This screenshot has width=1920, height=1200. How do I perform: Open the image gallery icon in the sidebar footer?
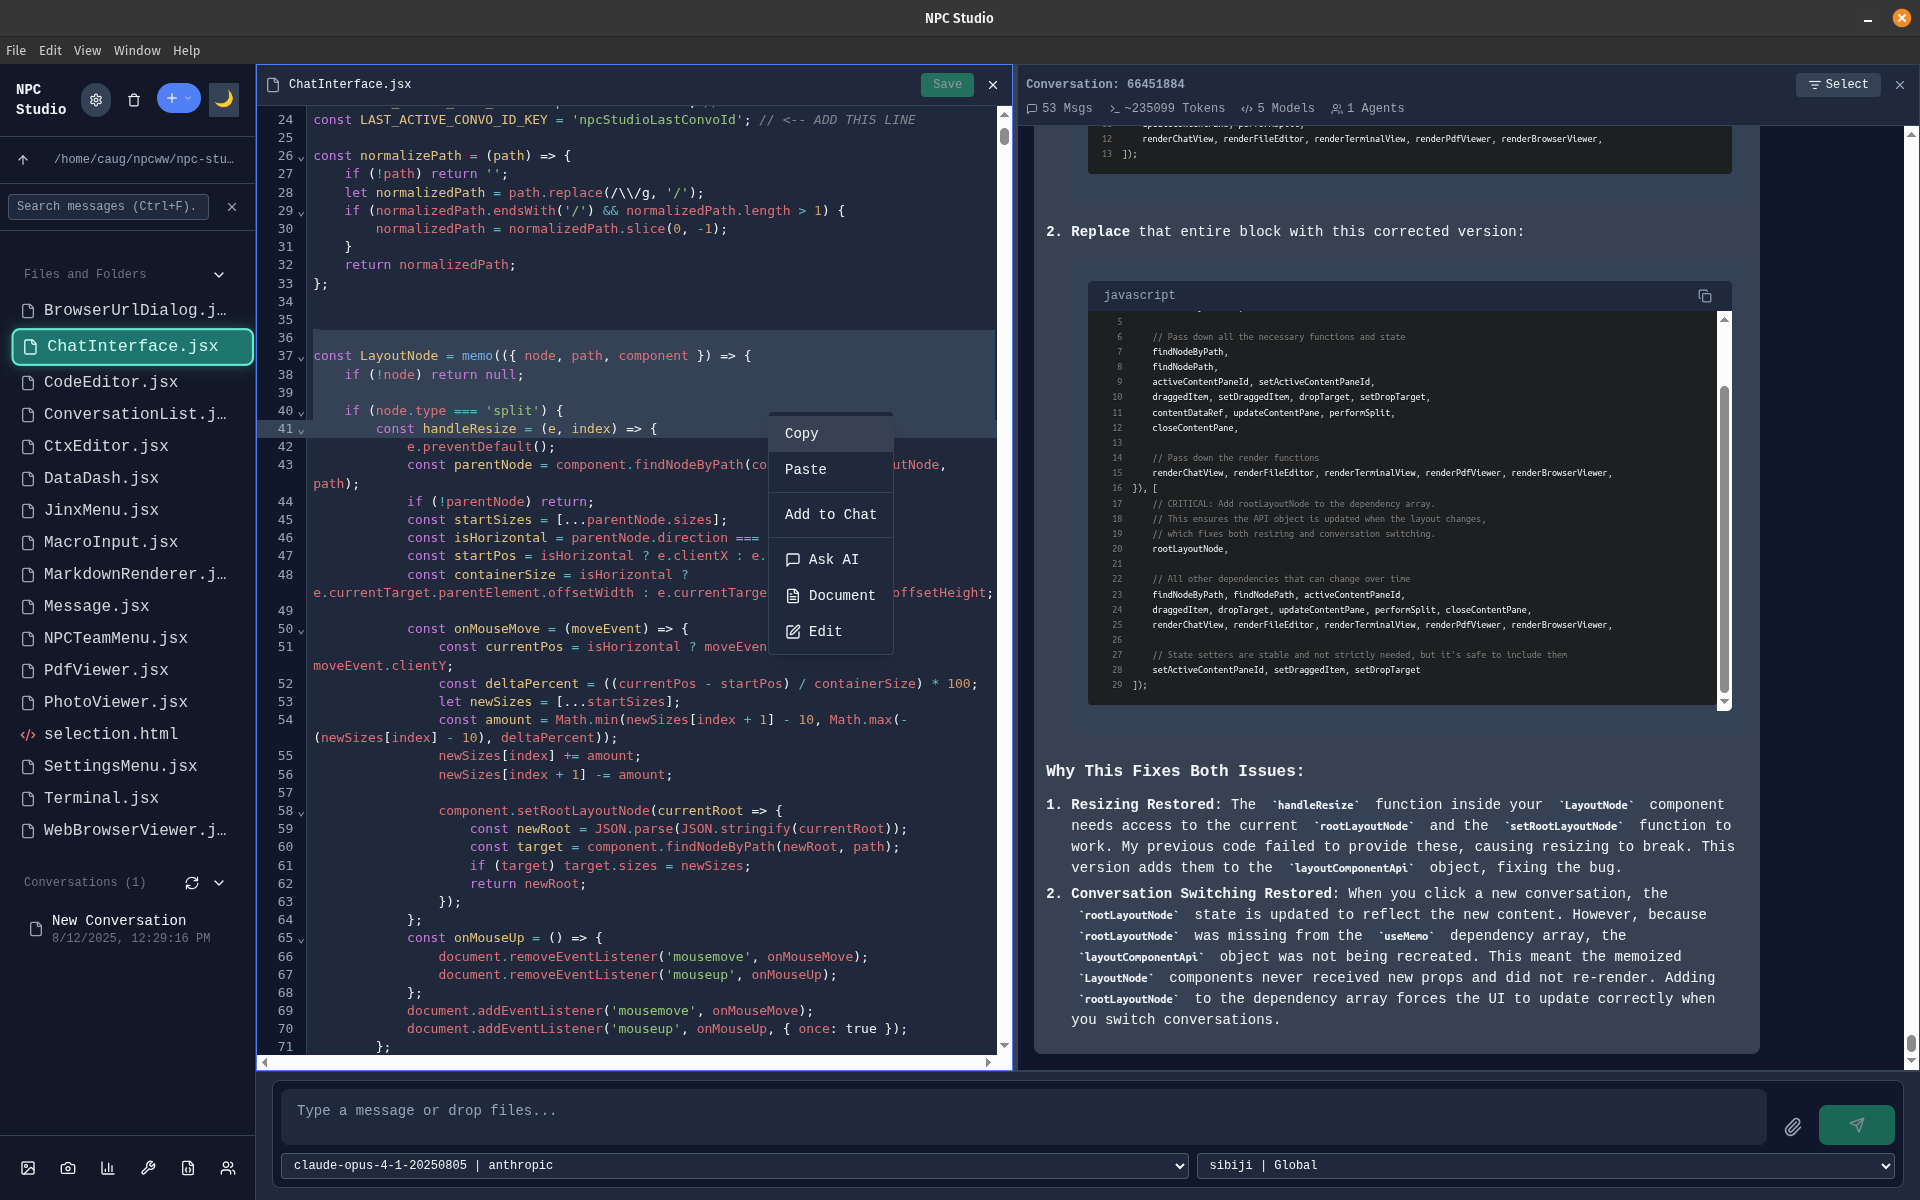[x=28, y=1168]
